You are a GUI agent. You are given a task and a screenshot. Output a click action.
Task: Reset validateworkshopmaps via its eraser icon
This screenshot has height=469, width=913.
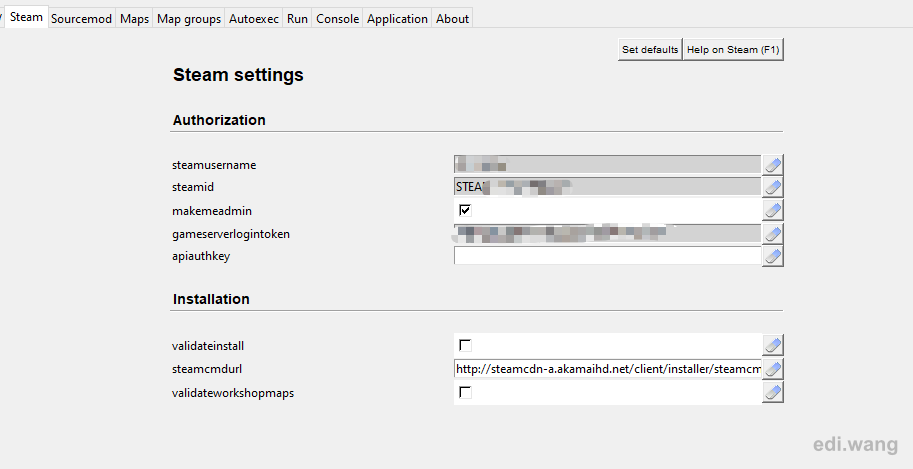pos(773,392)
